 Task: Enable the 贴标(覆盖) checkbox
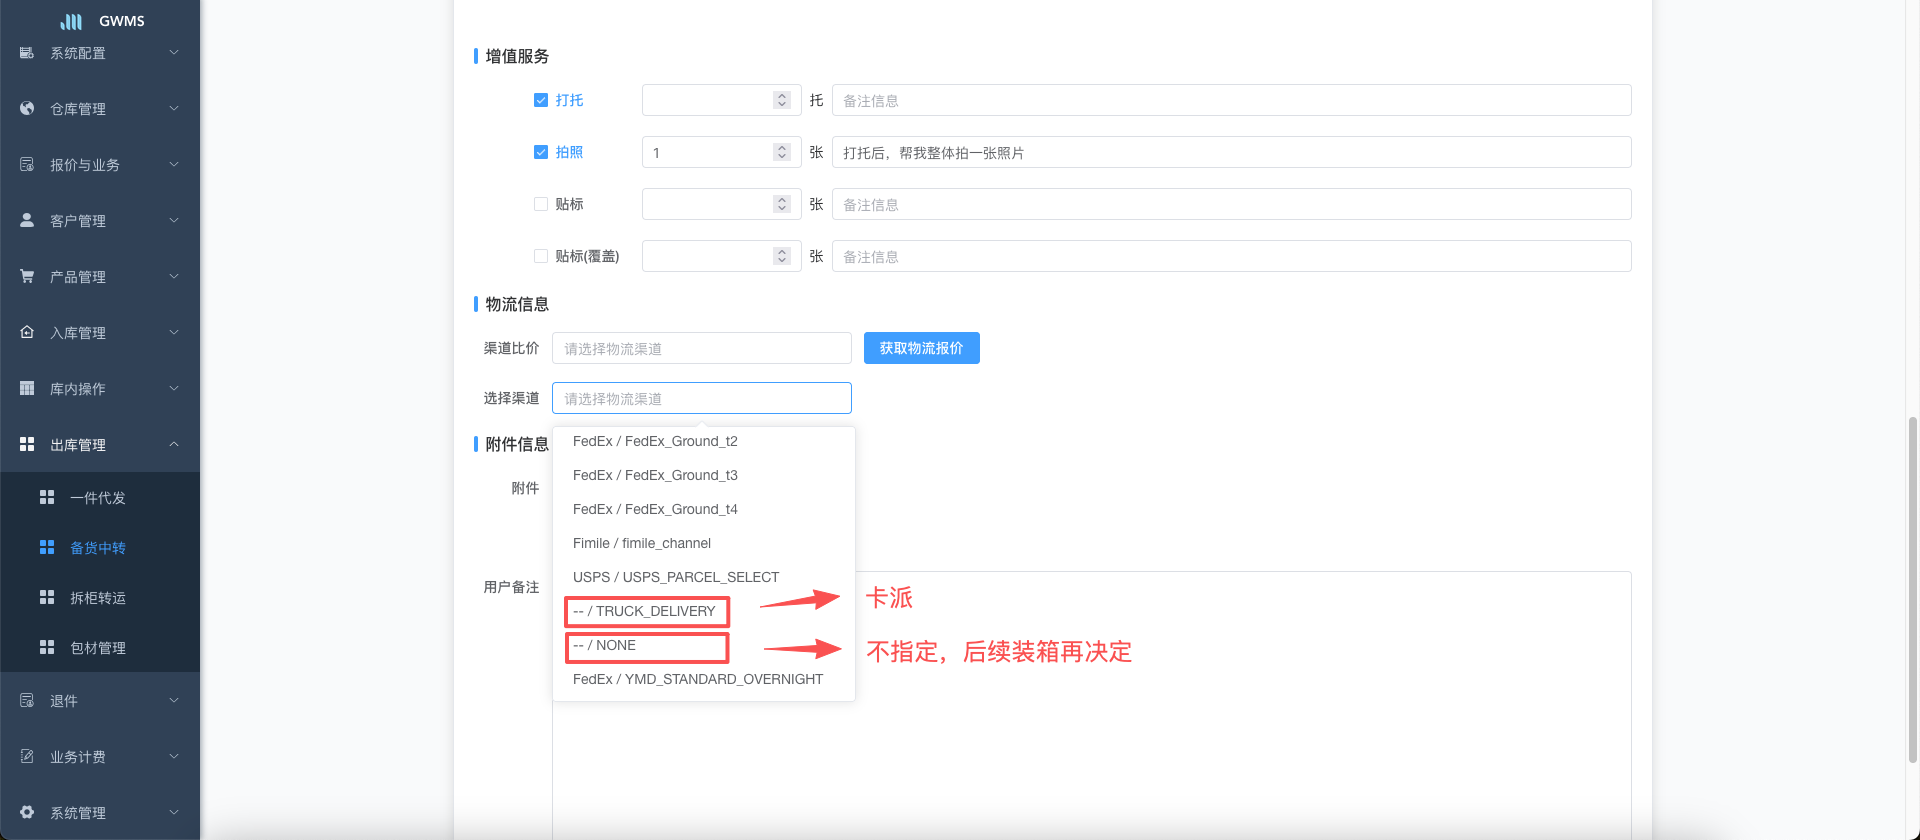pos(541,256)
